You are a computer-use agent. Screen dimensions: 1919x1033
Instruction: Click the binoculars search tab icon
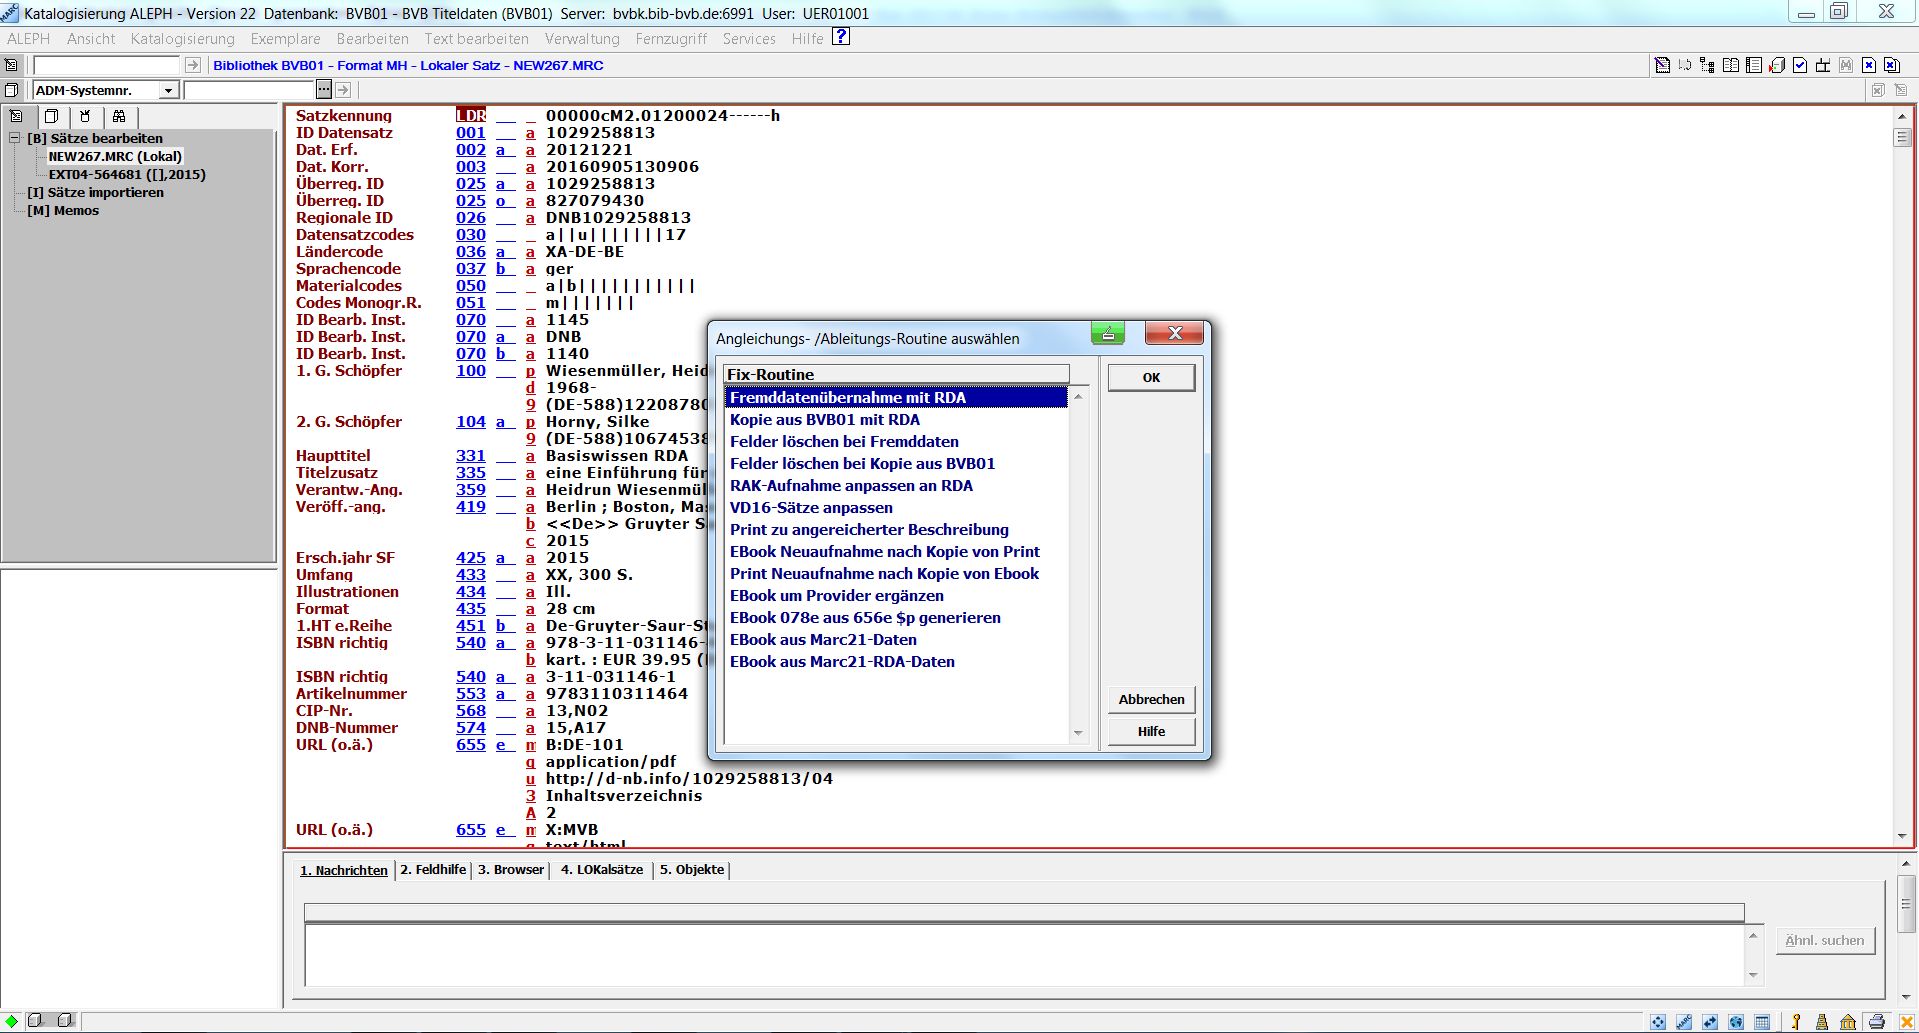[x=119, y=116]
